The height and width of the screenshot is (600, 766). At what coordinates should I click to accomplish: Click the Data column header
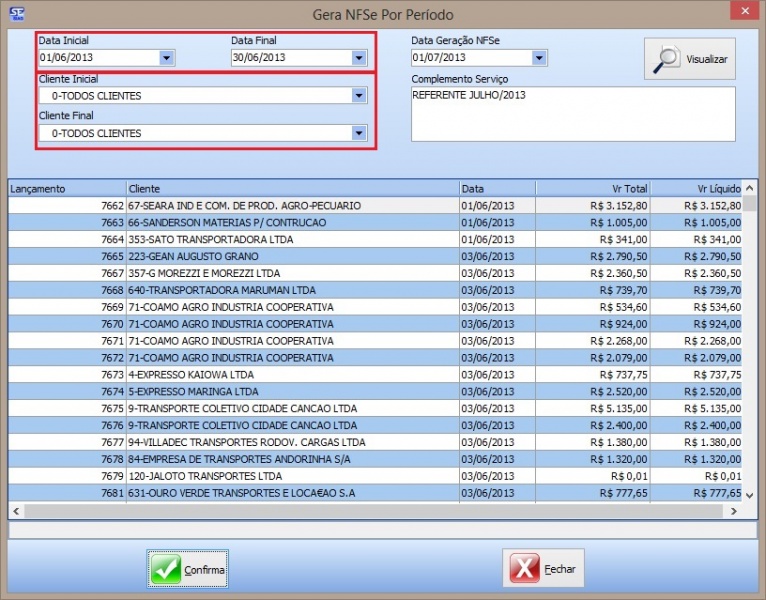pos(497,188)
